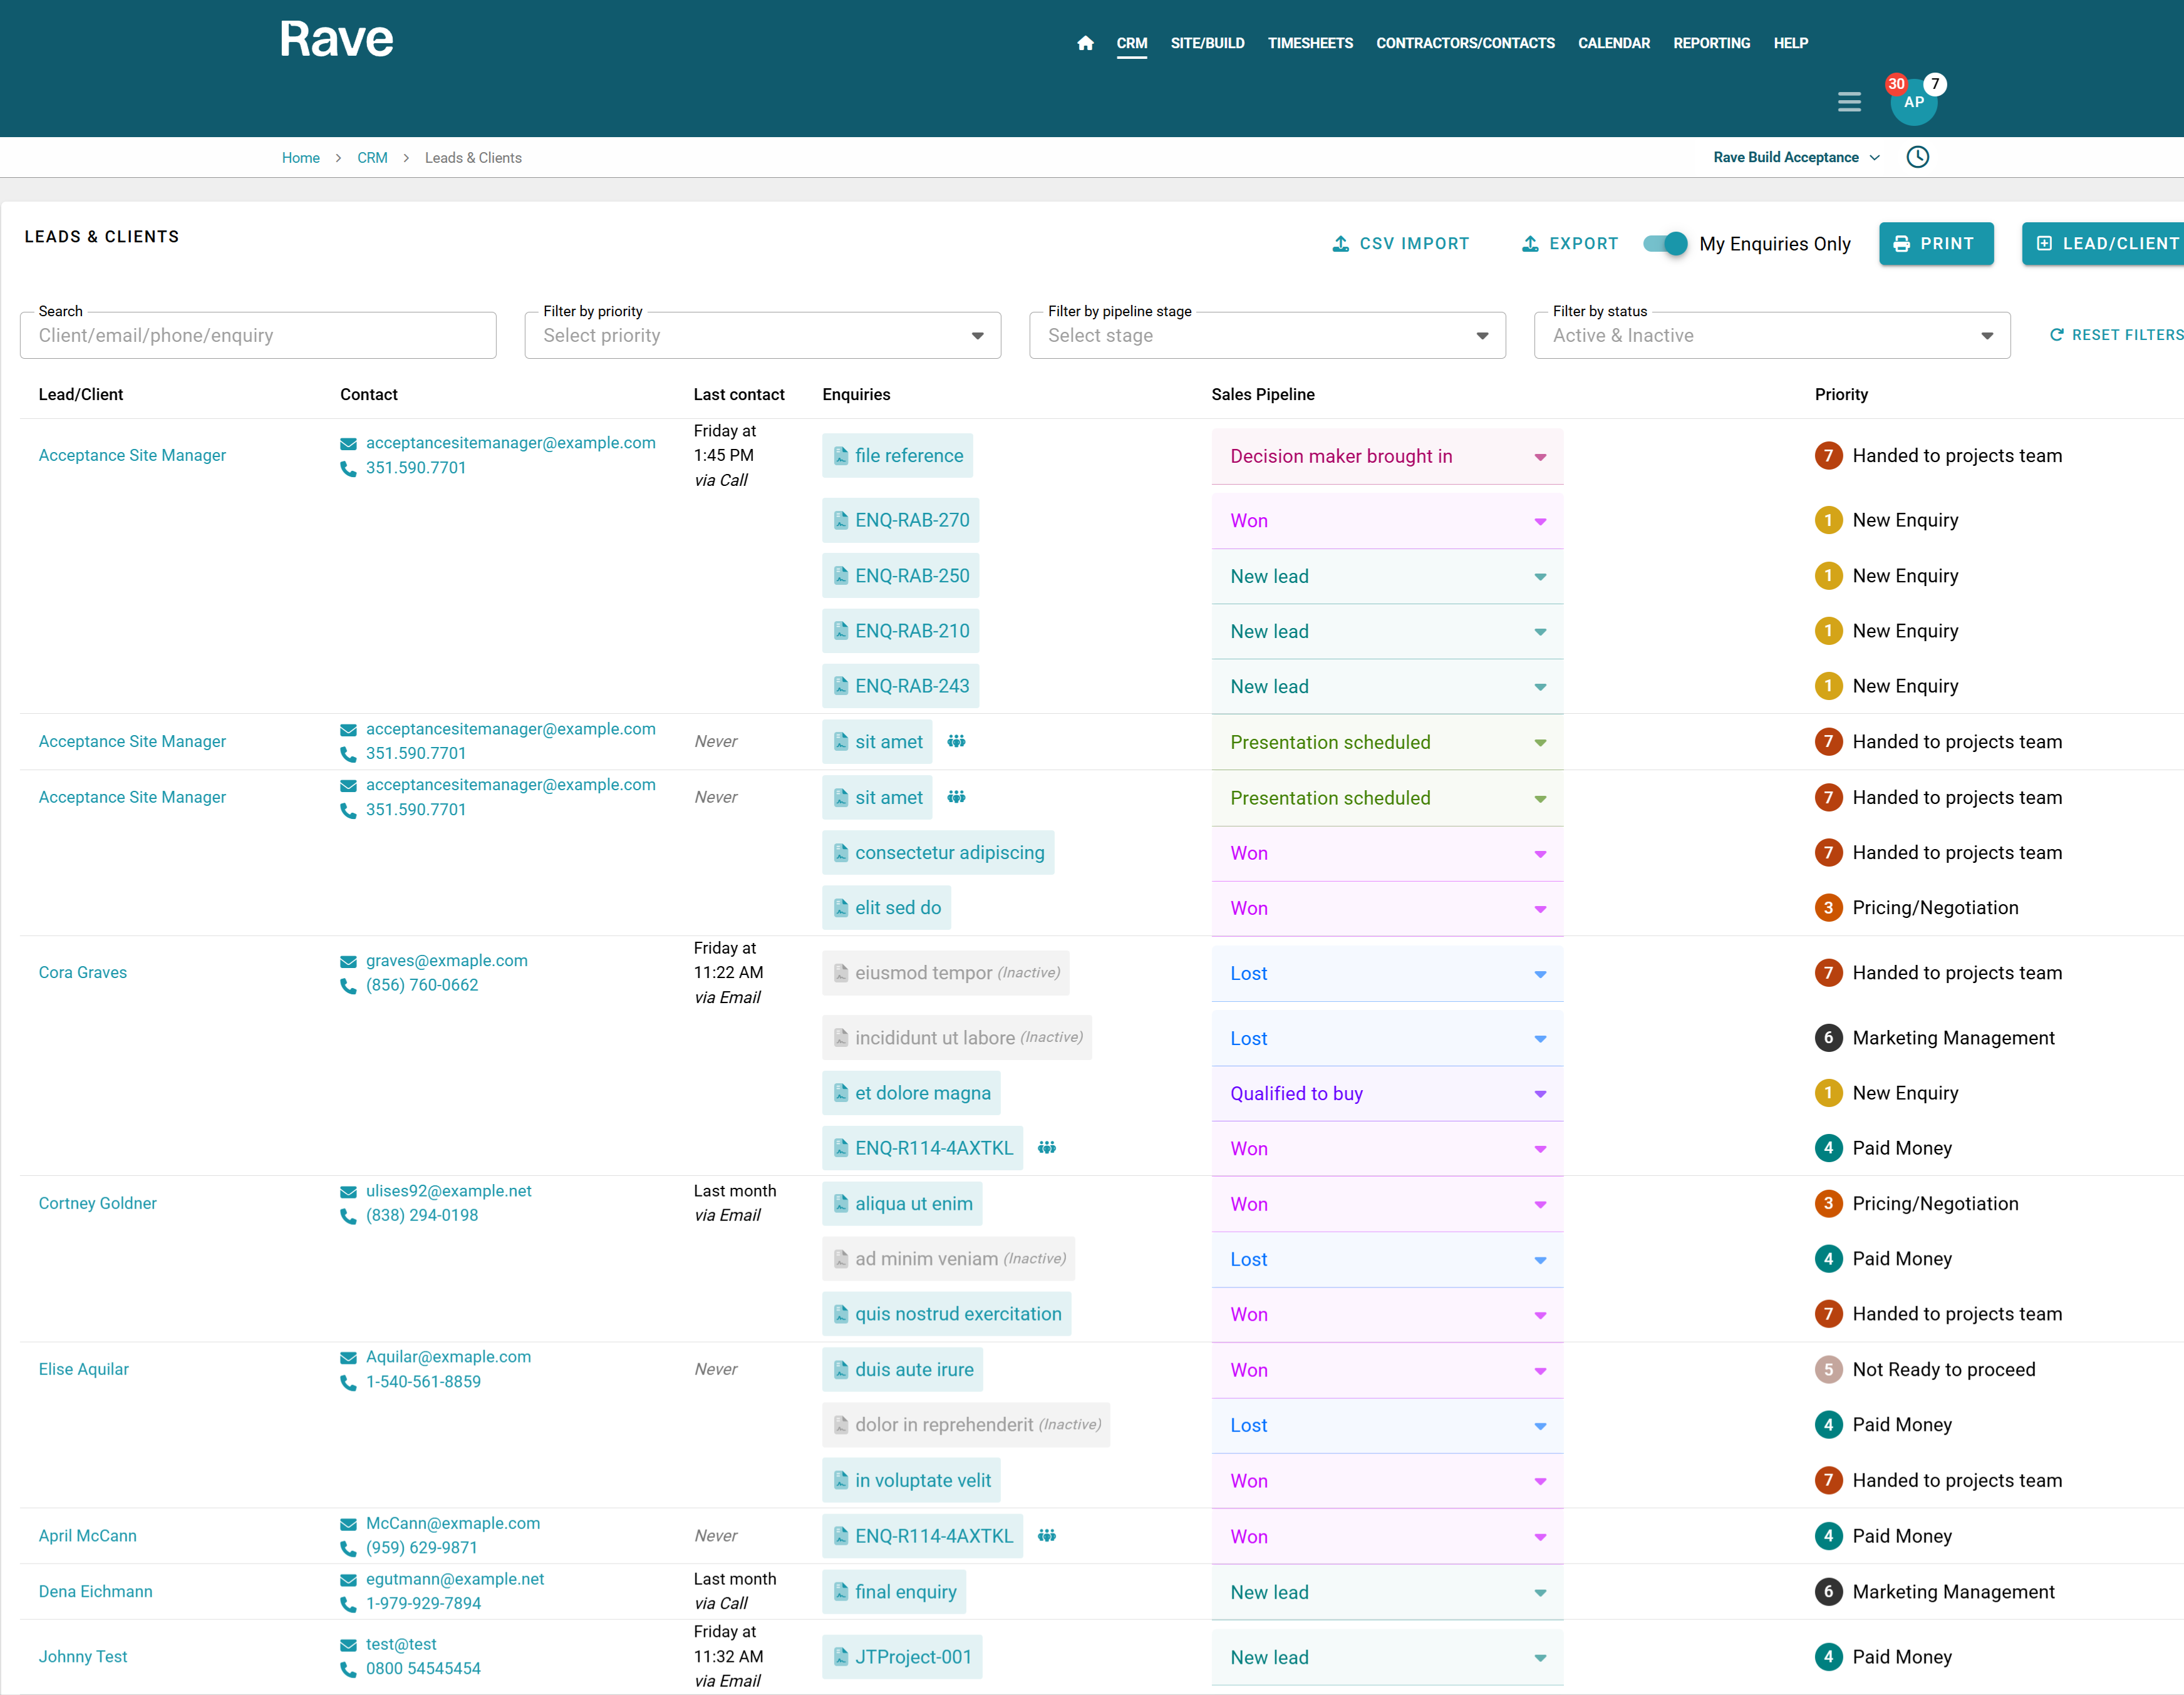
Task: Open the Filter by priority dropdown
Action: coord(762,336)
